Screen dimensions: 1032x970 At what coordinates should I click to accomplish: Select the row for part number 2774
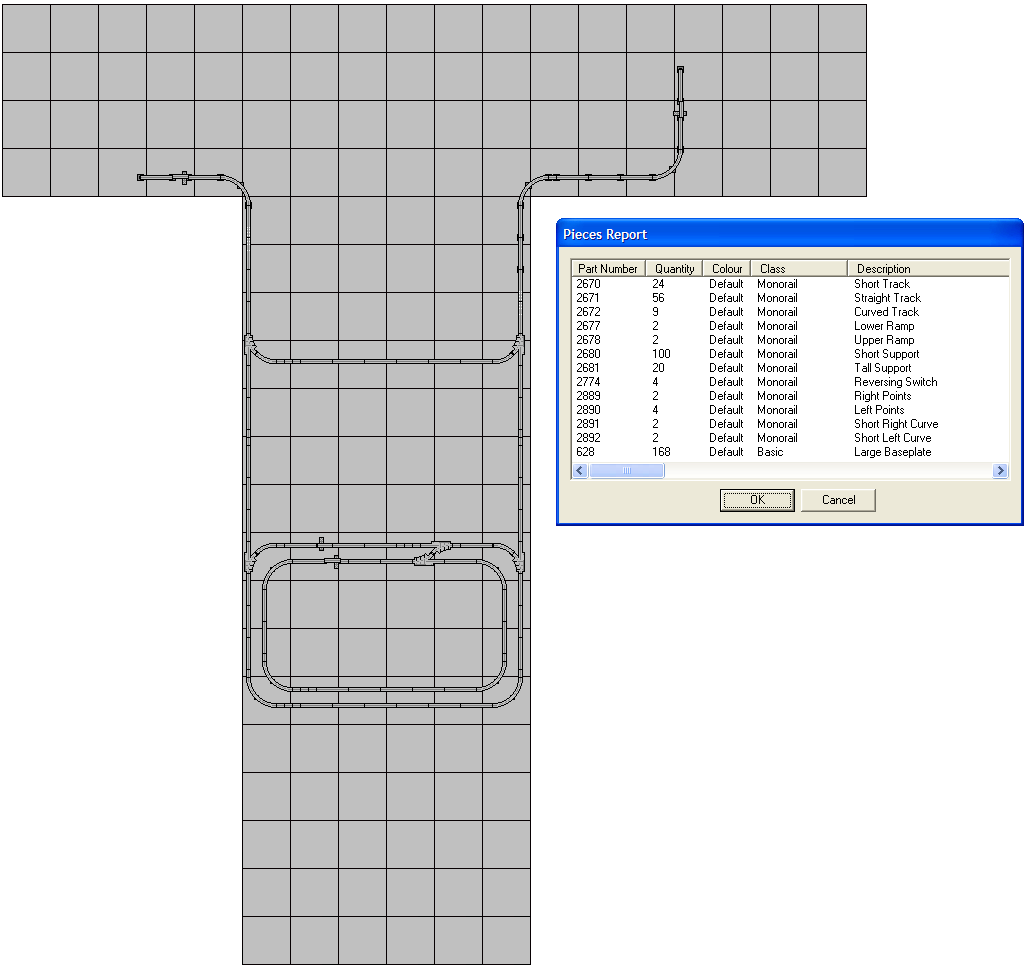[x=790, y=382]
